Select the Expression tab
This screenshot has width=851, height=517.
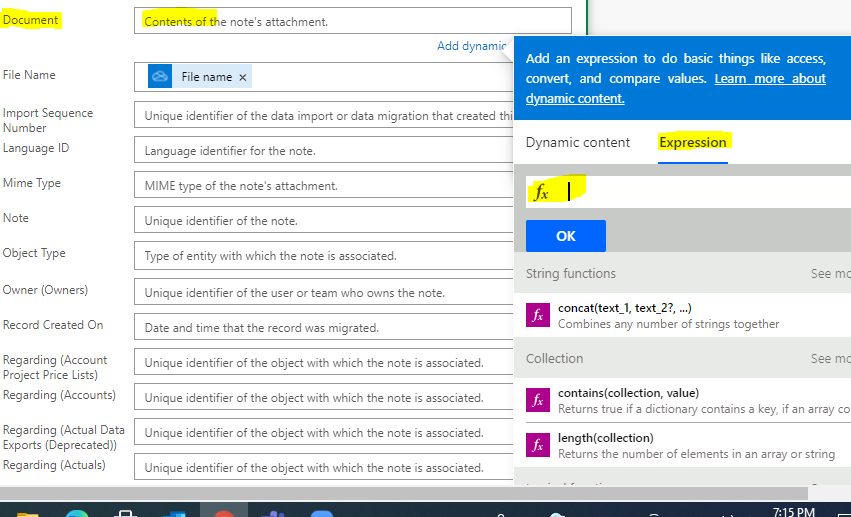tap(693, 142)
